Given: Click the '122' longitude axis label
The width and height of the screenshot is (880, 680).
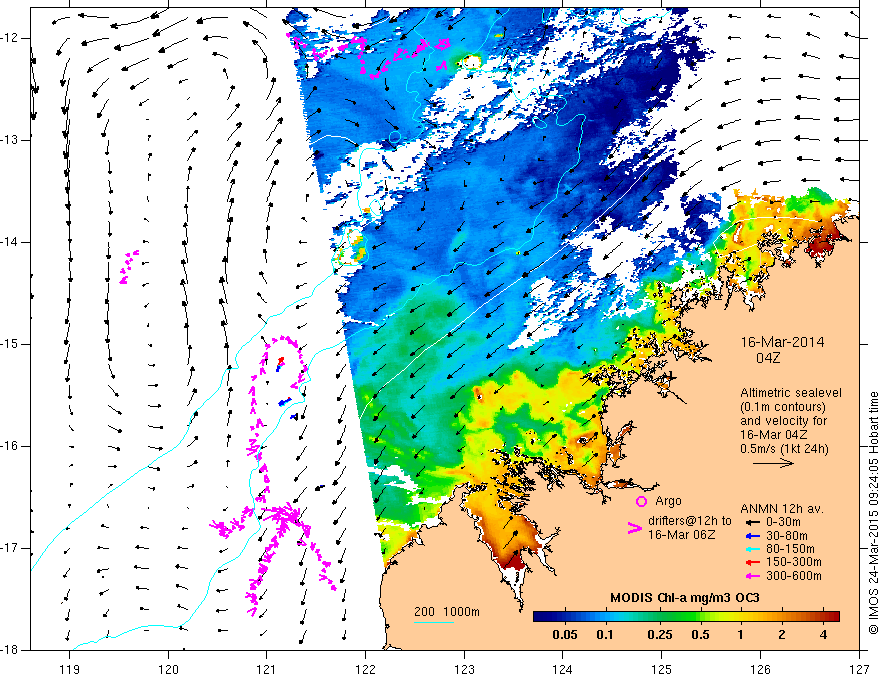Looking at the screenshot, I should [x=365, y=669].
